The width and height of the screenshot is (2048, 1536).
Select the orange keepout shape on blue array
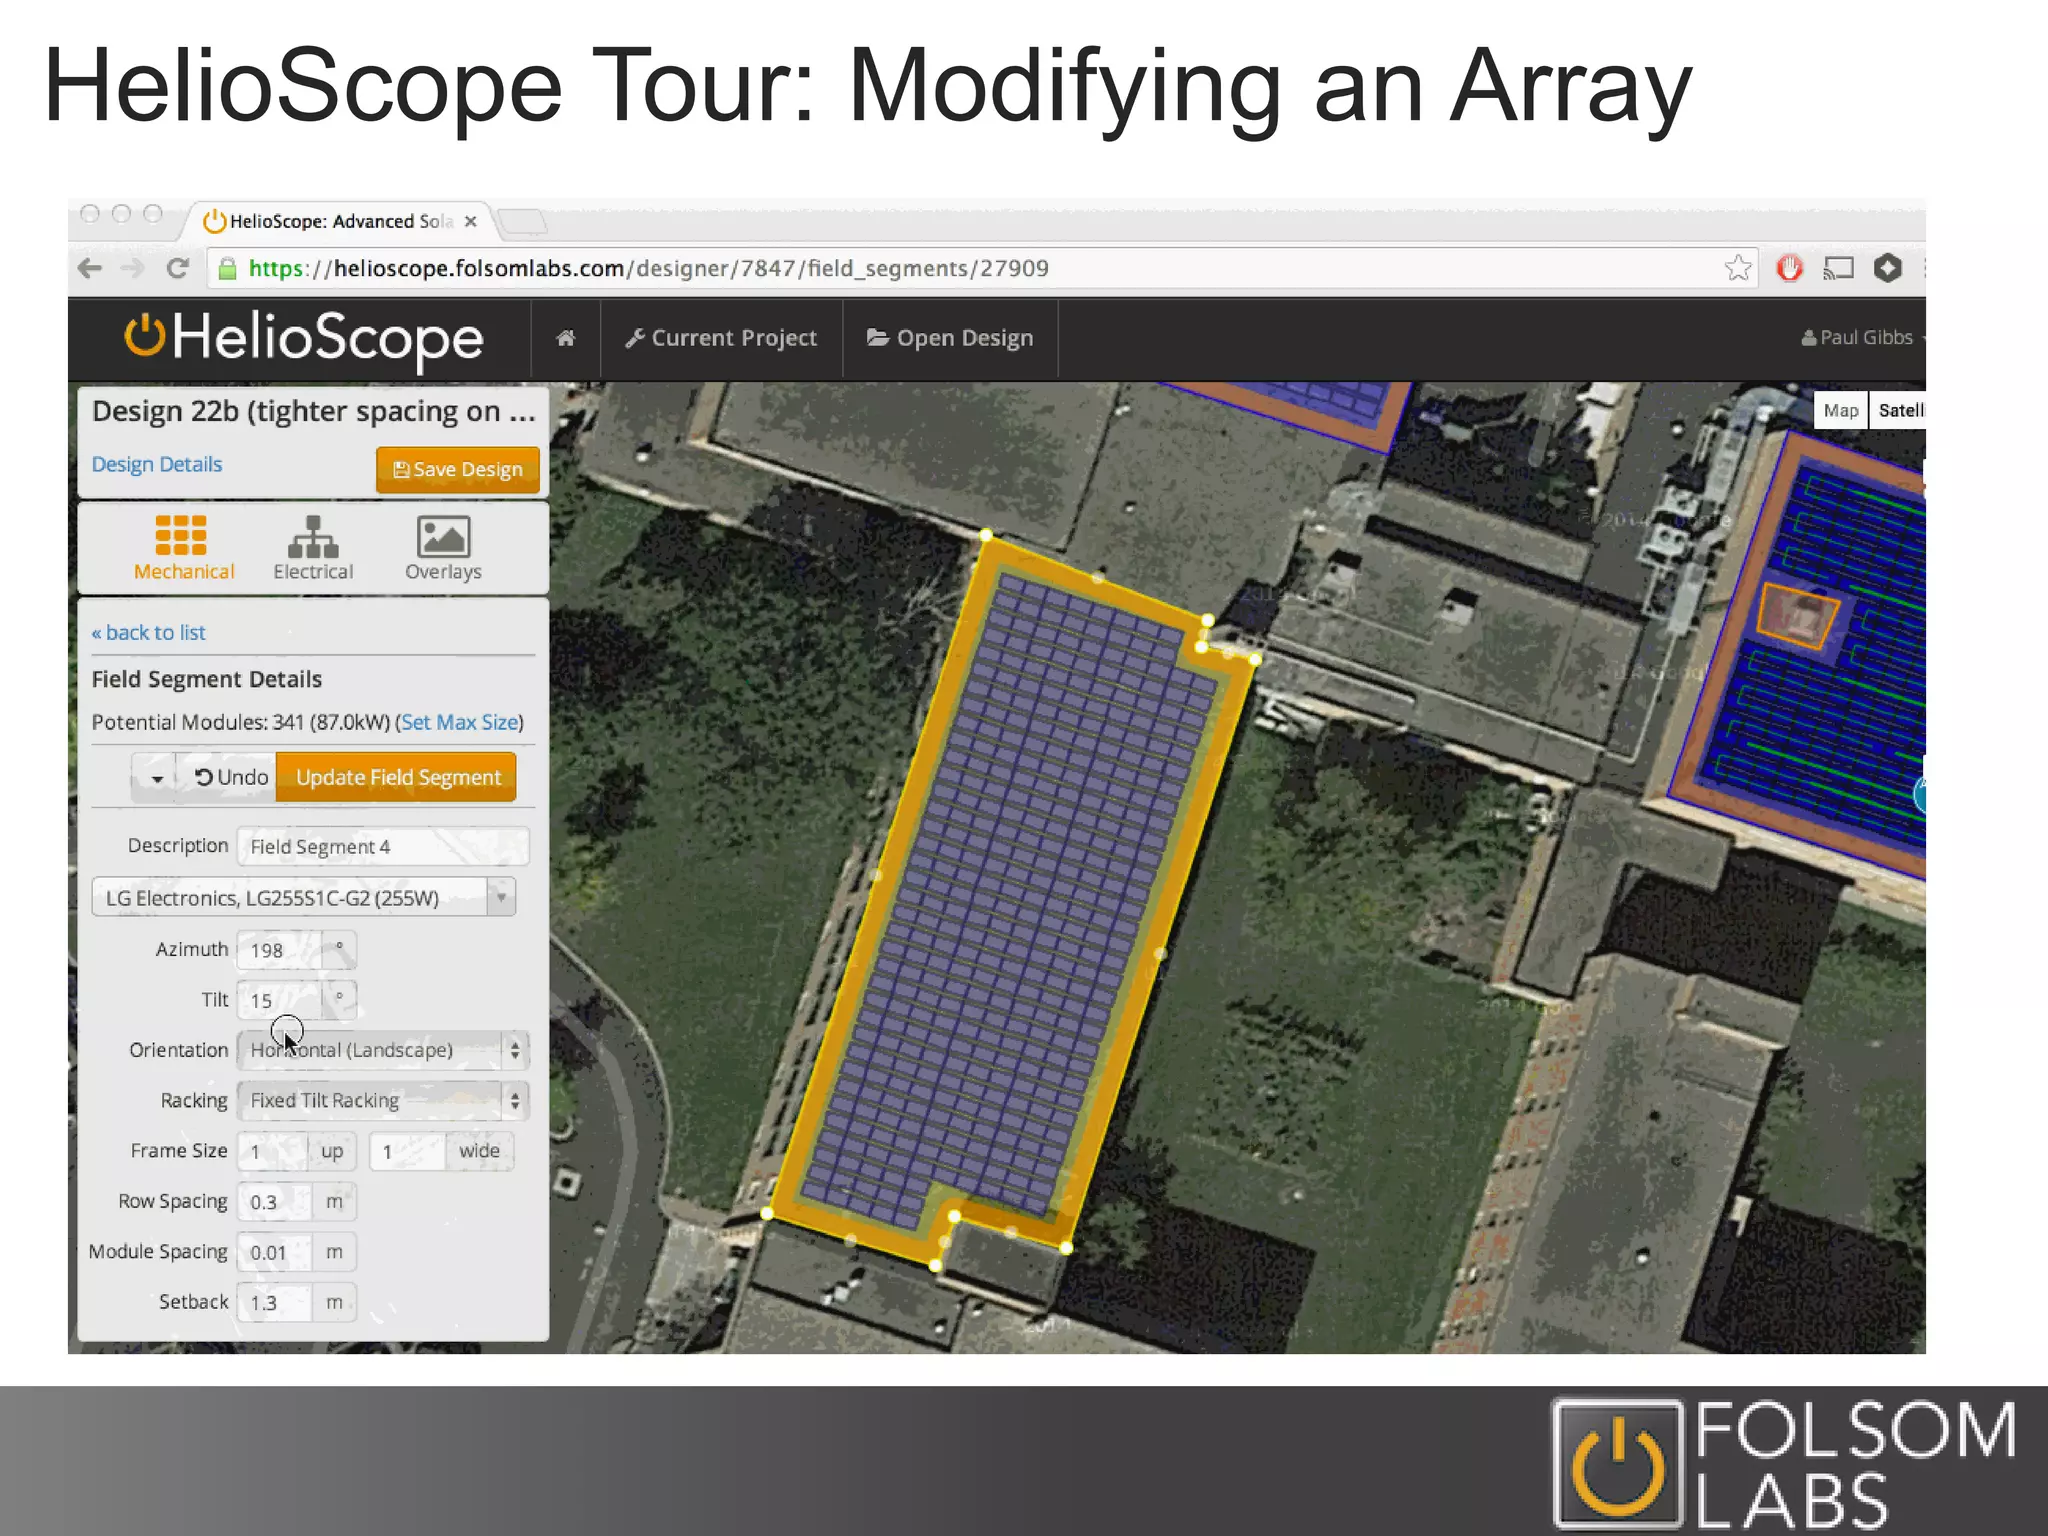tap(1798, 616)
